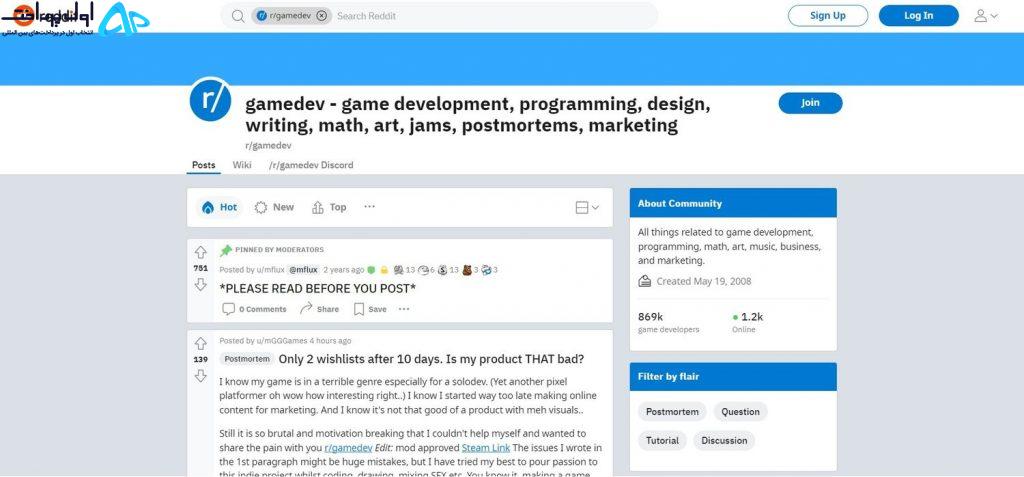Click the bear award icon on pinned post
Screen dimensions: 1024x477
(x=466, y=269)
